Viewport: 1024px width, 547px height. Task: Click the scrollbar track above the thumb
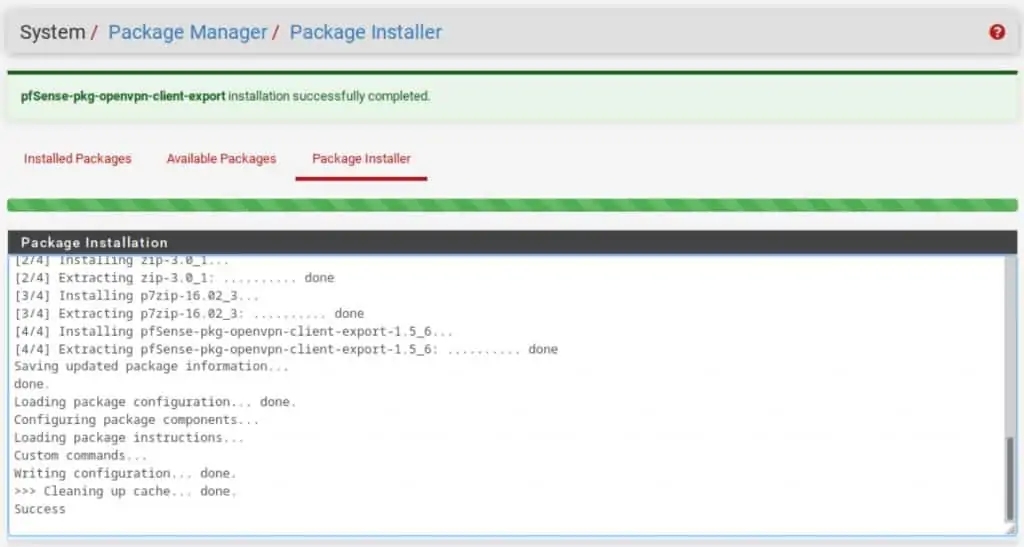1010,340
